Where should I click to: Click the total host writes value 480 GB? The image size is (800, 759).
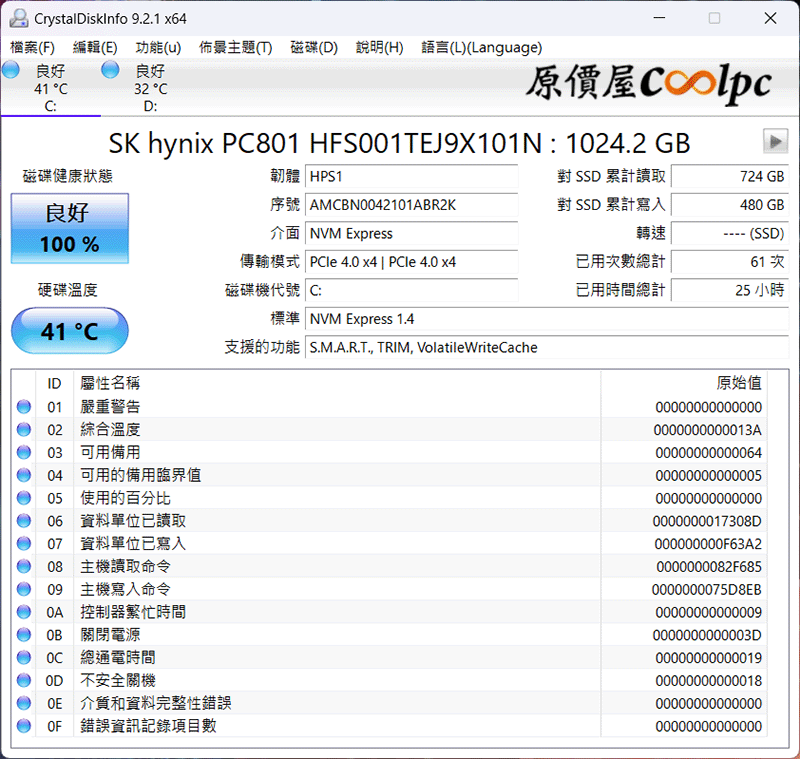pyautogui.click(x=730, y=205)
